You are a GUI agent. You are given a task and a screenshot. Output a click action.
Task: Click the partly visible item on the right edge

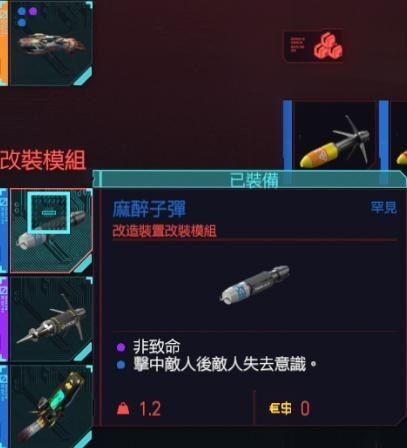click(399, 135)
